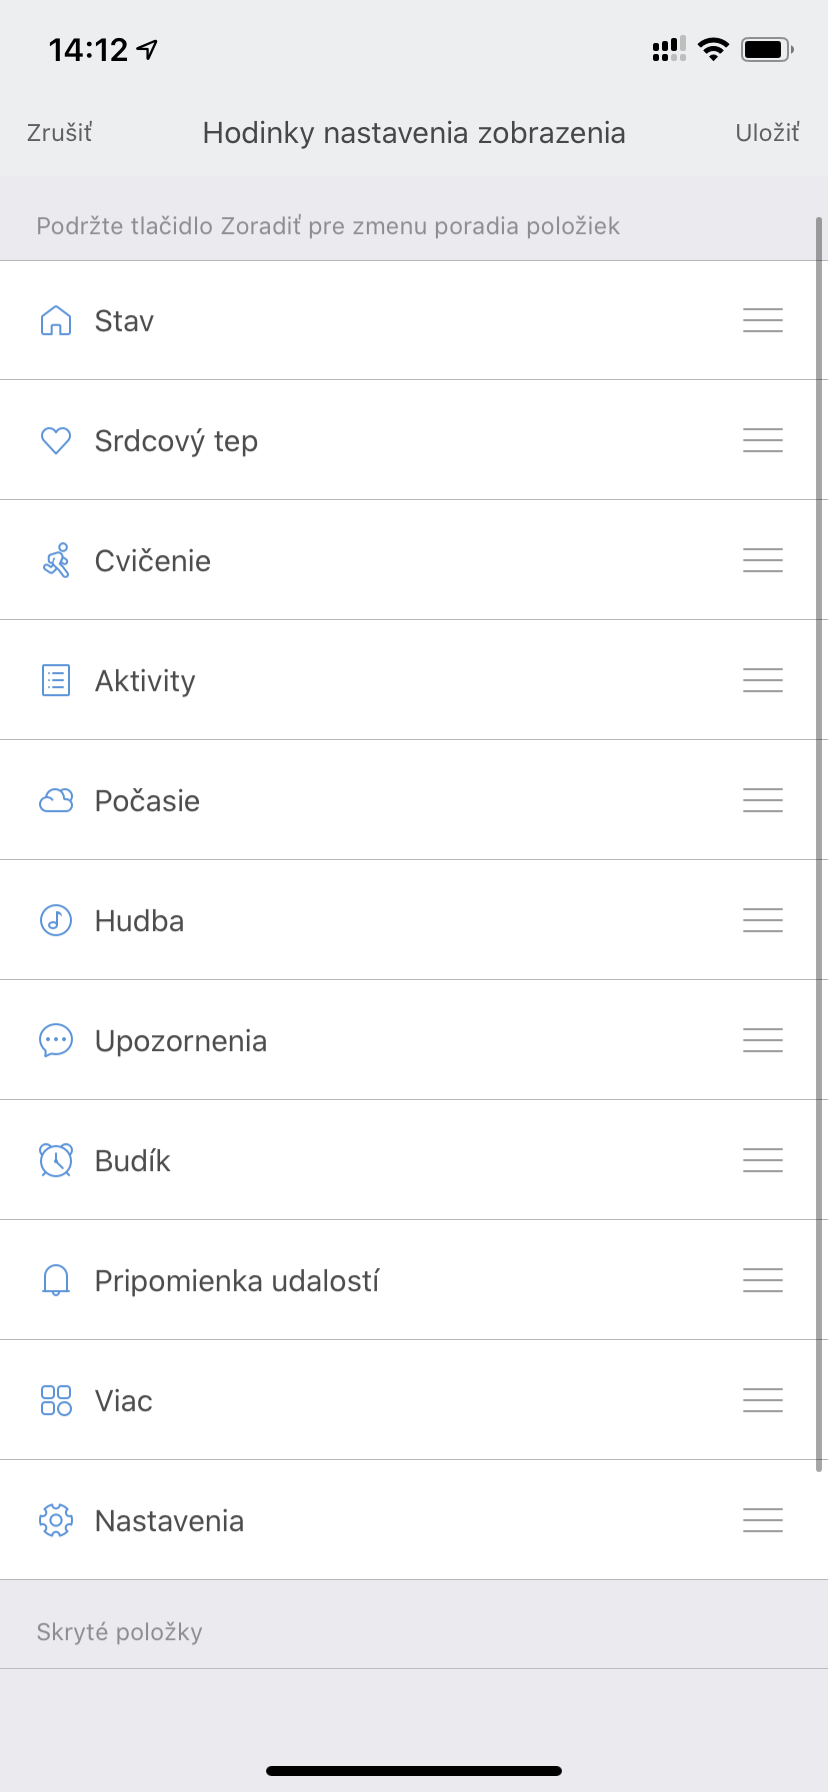Image resolution: width=828 pixels, height=1792 pixels.
Task: Tap the gear icon for Nastavenia
Action: [x=56, y=1520]
